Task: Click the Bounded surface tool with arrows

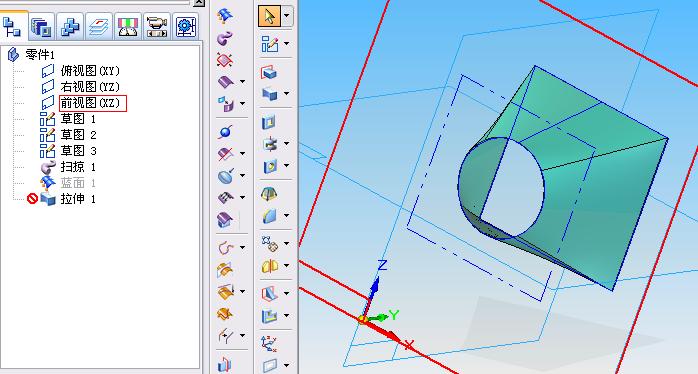Action: 225,60
